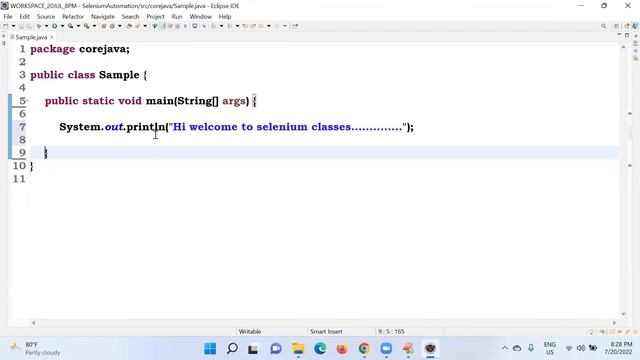Click the Previous Annotation toolbar icon
The width and height of the screenshot is (640, 360).
point(229,26)
